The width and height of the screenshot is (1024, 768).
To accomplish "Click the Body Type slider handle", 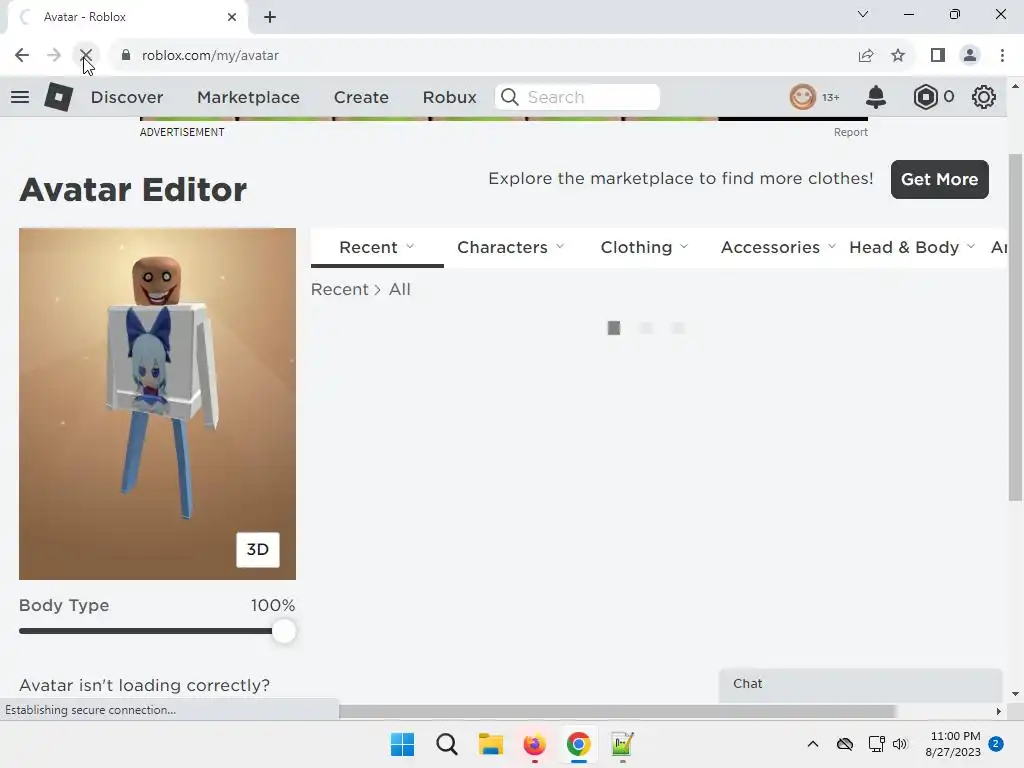I will tap(283, 632).
